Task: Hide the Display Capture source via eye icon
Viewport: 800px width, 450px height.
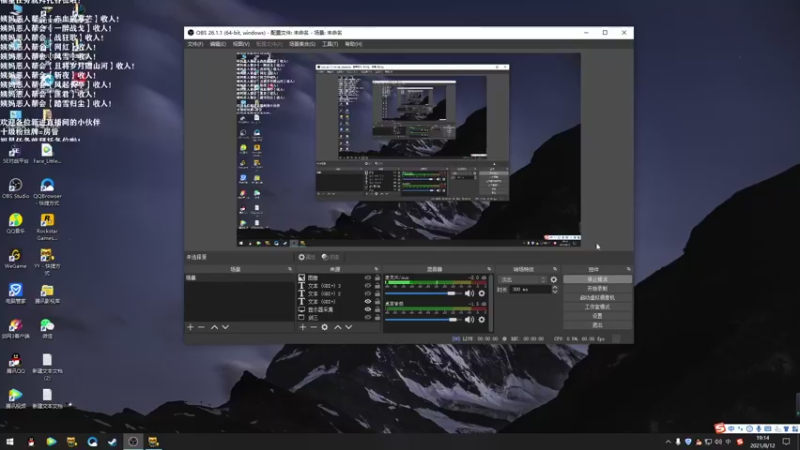Action: click(367, 310)
